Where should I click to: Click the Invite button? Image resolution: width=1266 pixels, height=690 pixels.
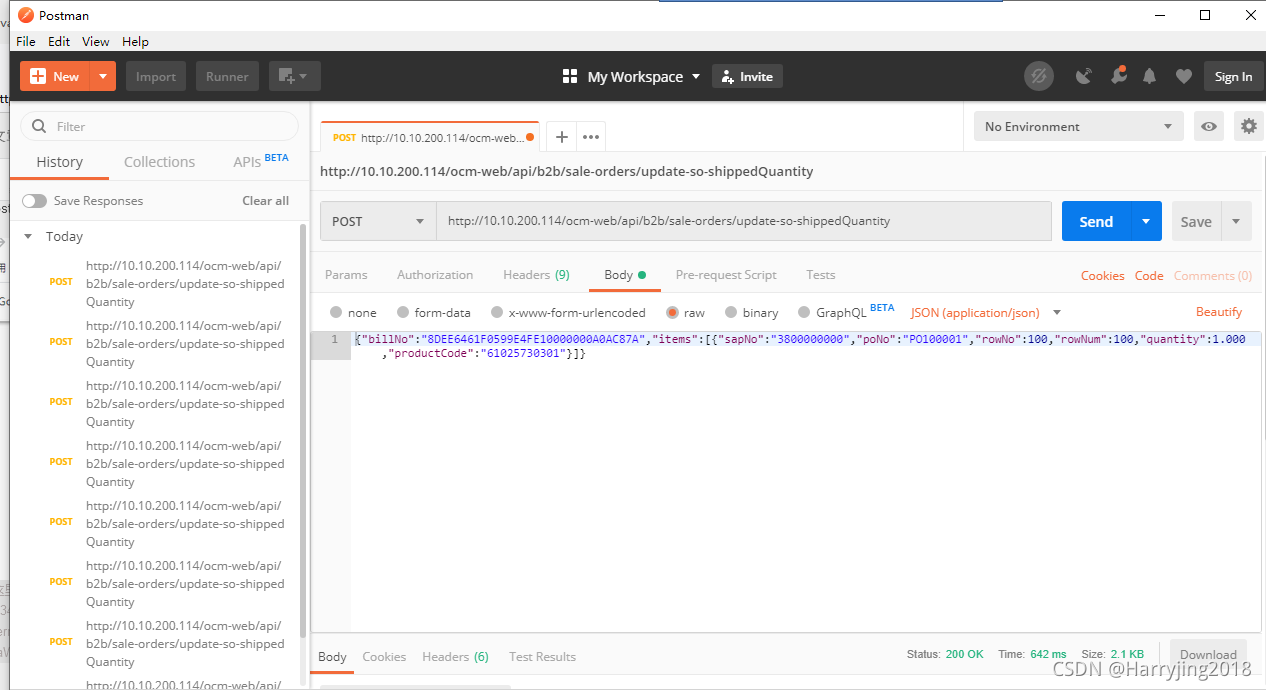coord(747,76)
